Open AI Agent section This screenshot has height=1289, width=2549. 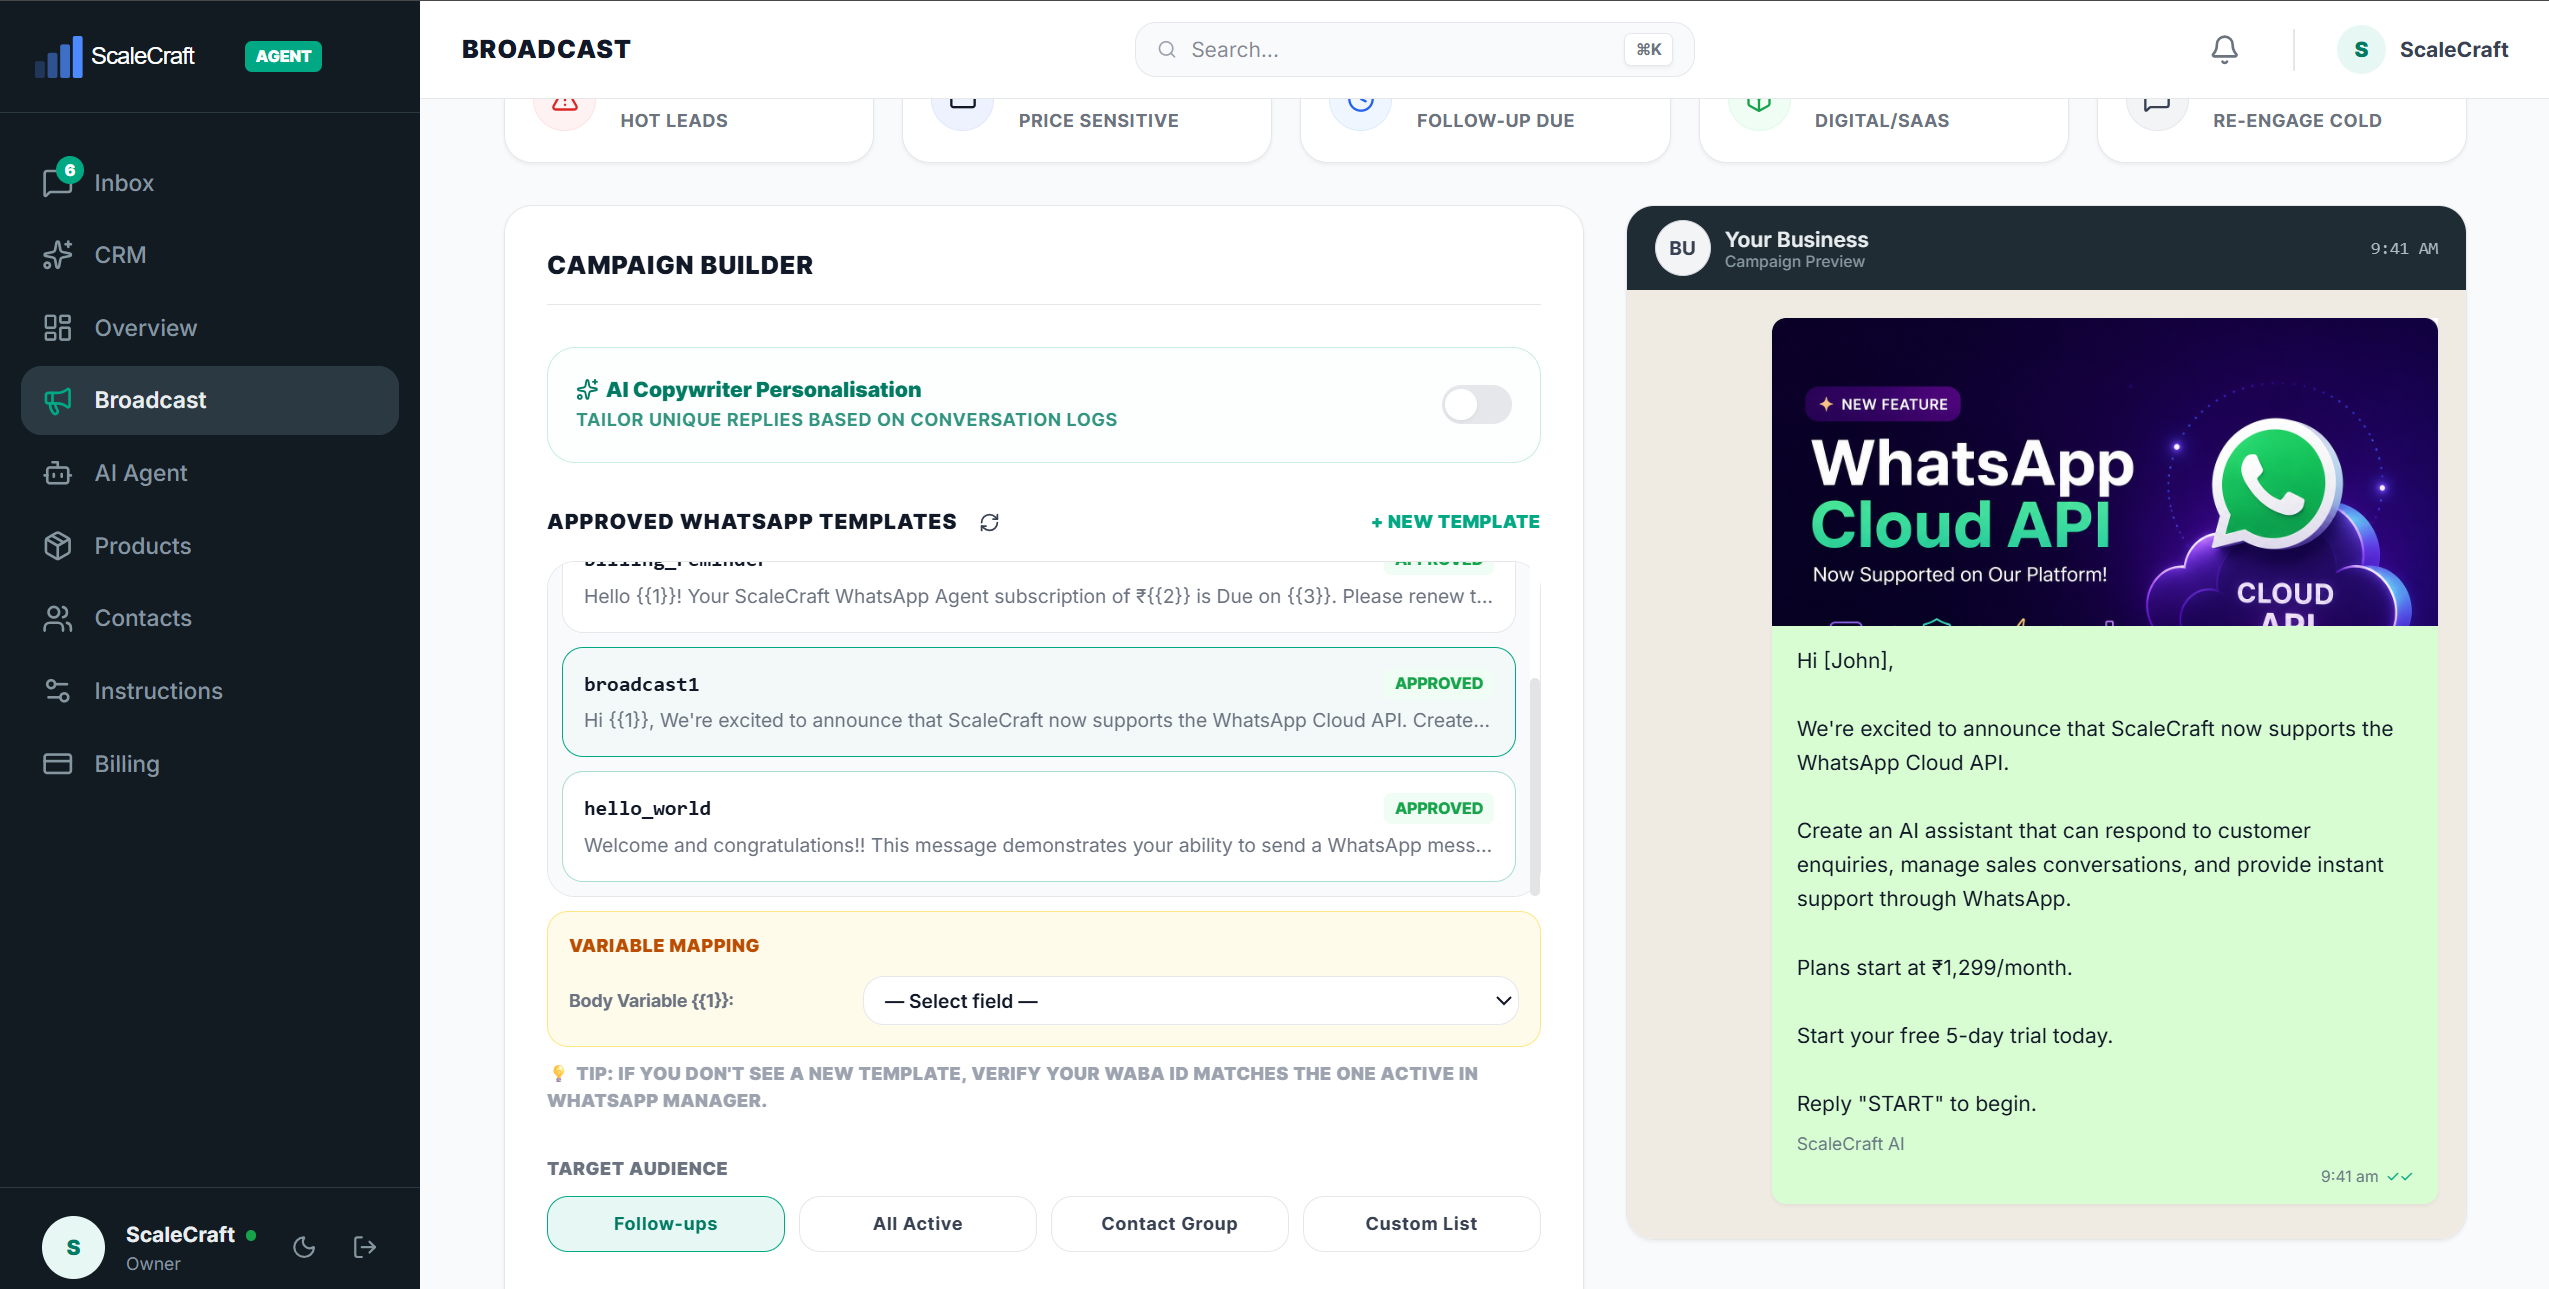tap(210, 473)
